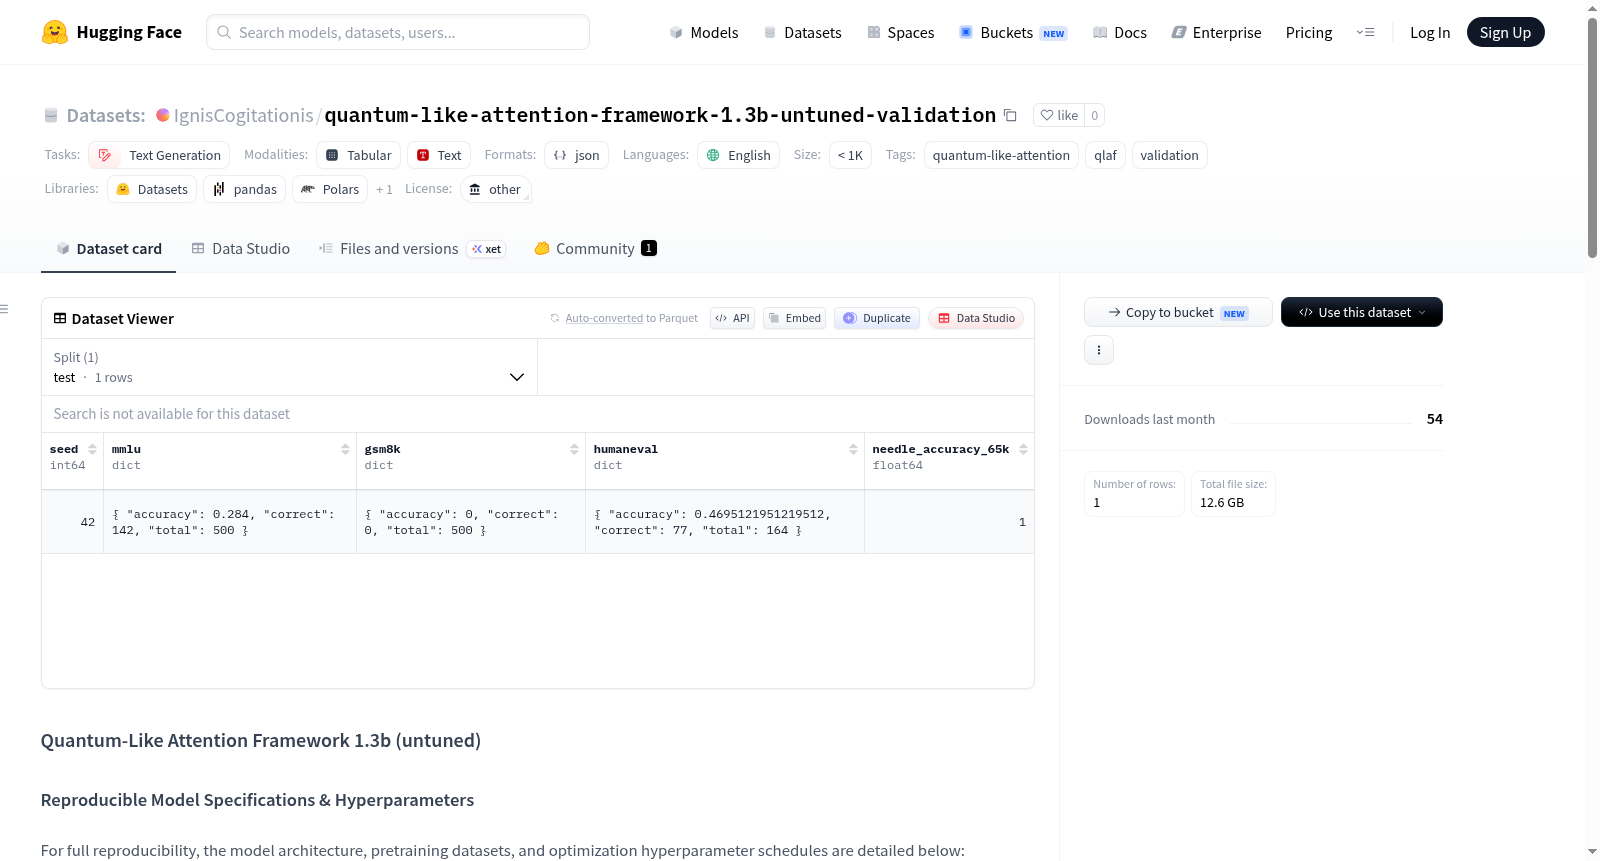Viewport: 1600px width, 861px height.
Task: Open the Docs navigation item
Action: [x=1120, y=32]
